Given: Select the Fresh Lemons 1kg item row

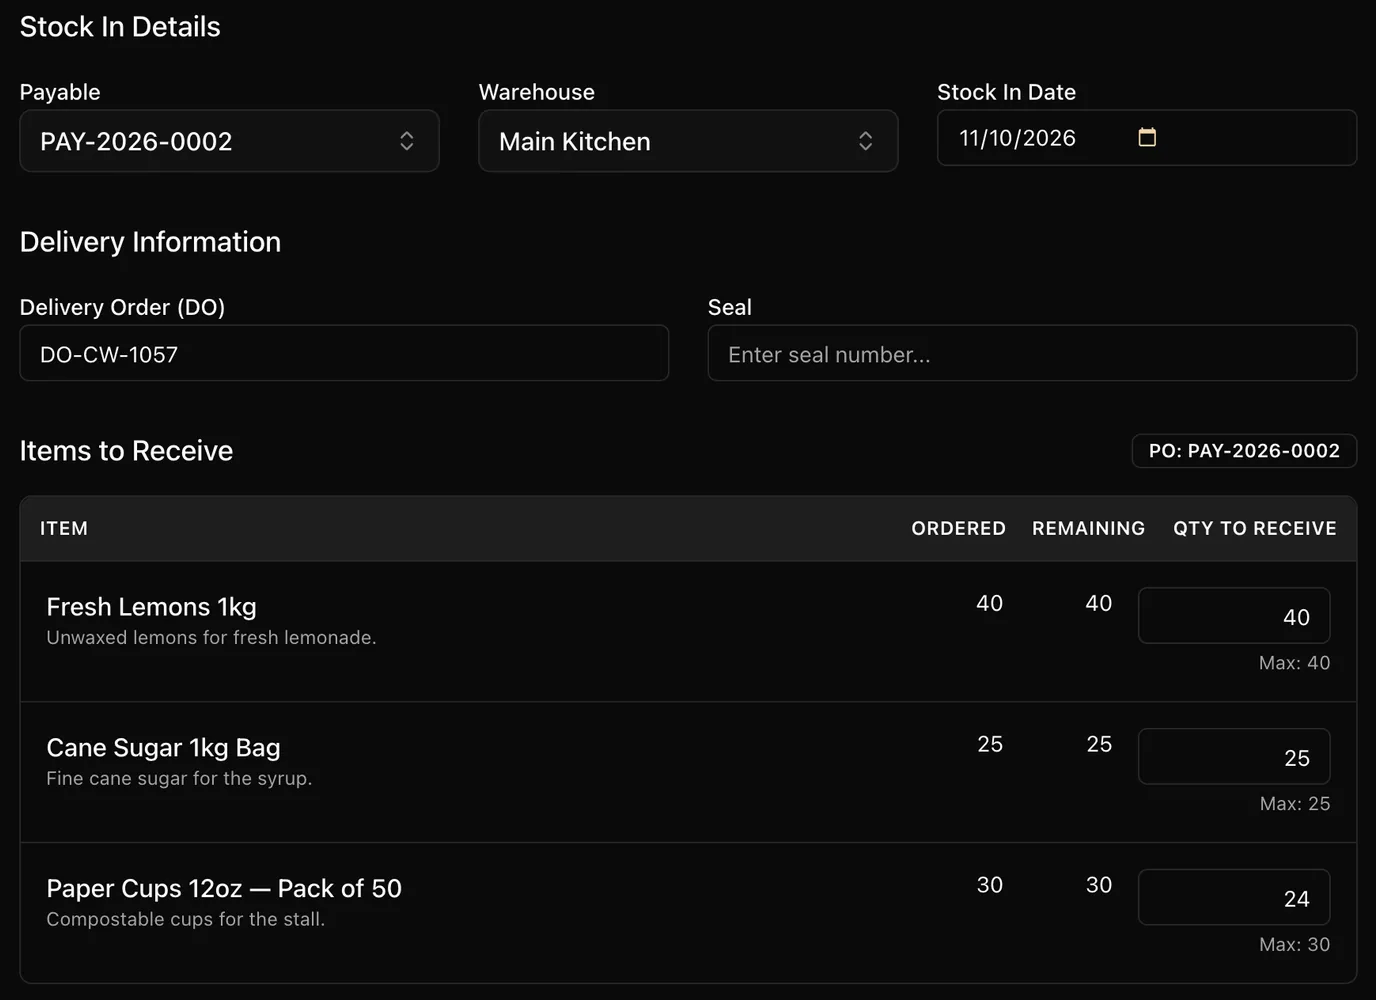Looking at the screenshot, I should (688, 631).
